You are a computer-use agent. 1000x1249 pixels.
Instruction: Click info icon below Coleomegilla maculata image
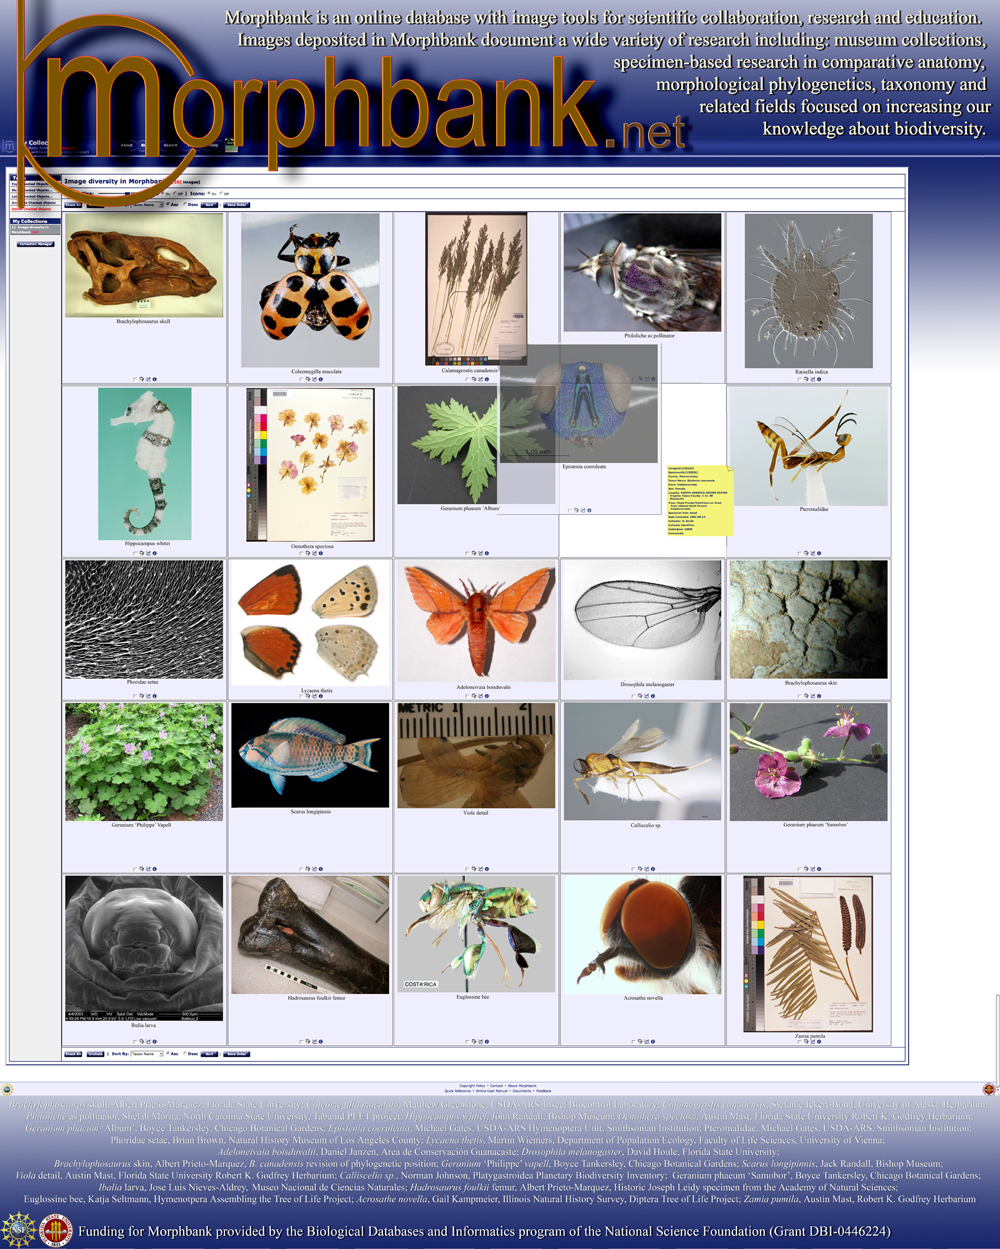pyautogui.click(x=321, y=379)
